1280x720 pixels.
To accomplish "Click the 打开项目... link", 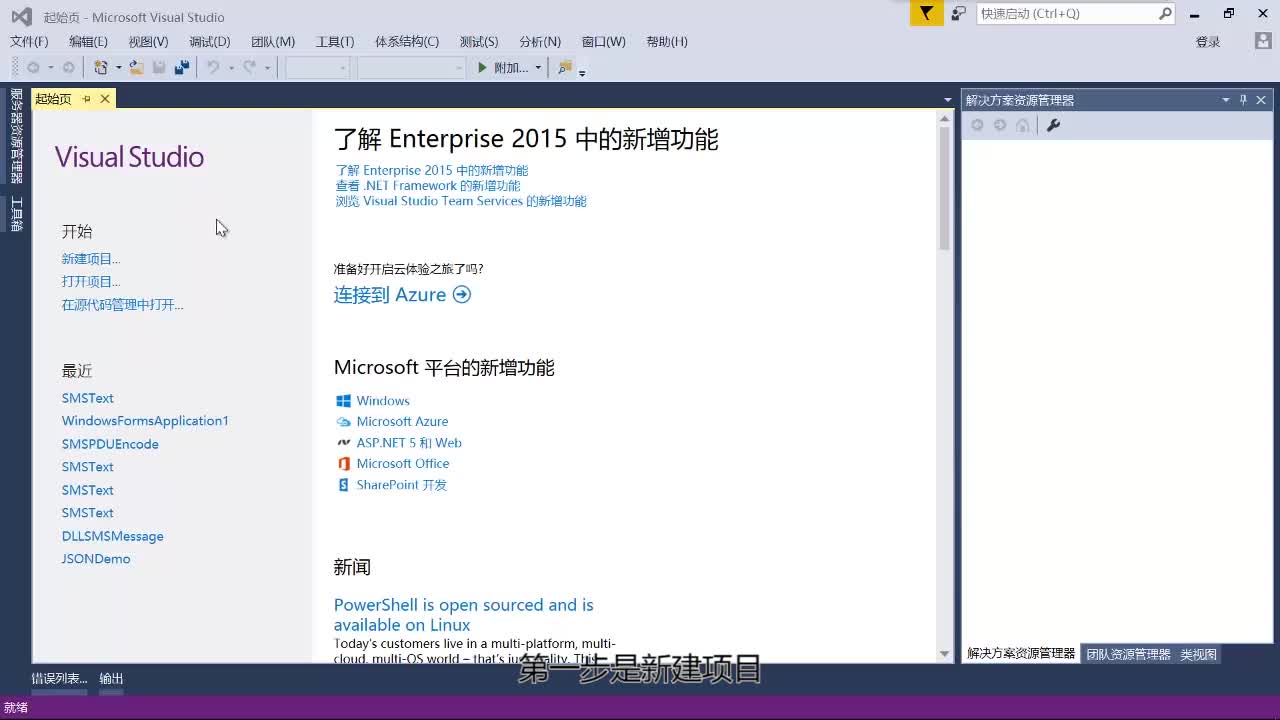I will (91, 282).
